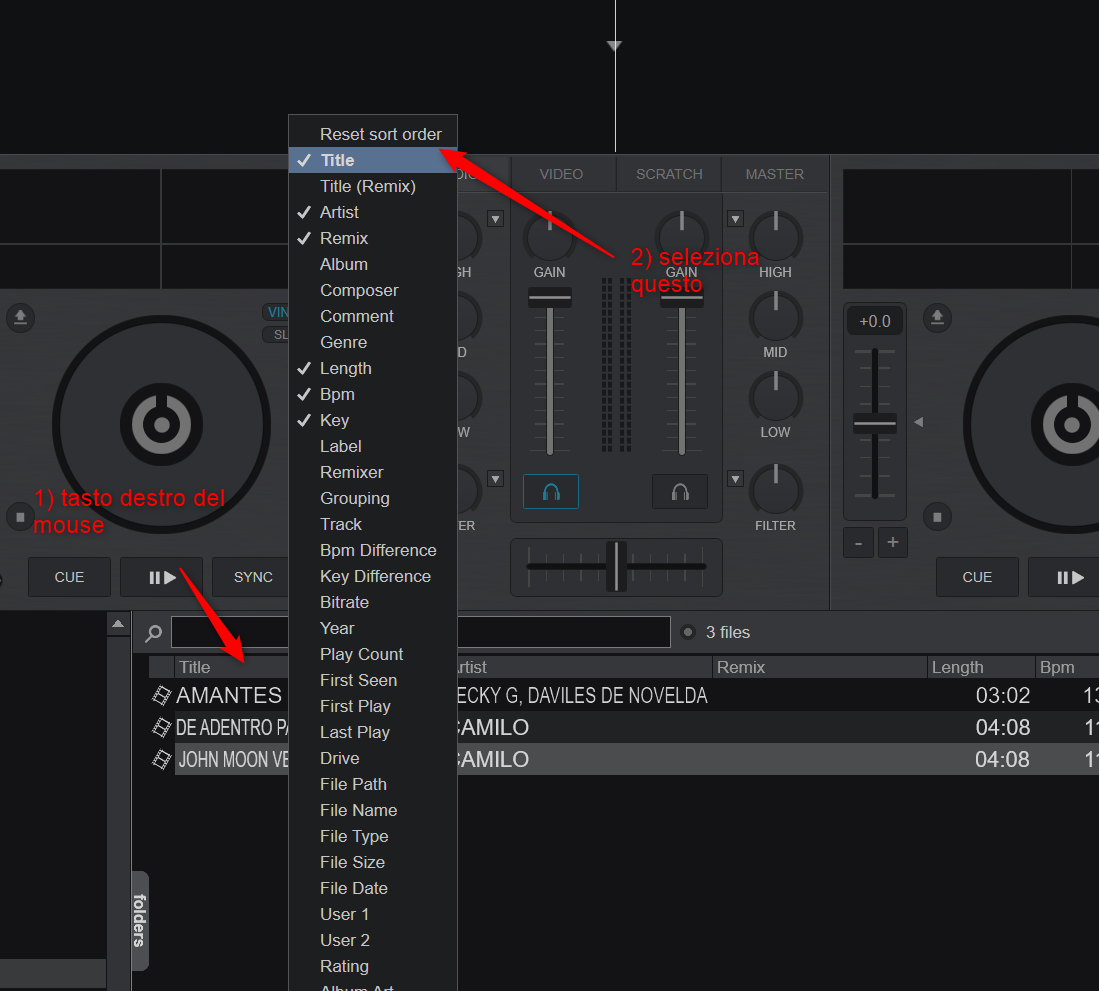The width and height of the screenshot is (1099, 991).
Task: Click the left channel GAIN knob
Action: (550, 235)
